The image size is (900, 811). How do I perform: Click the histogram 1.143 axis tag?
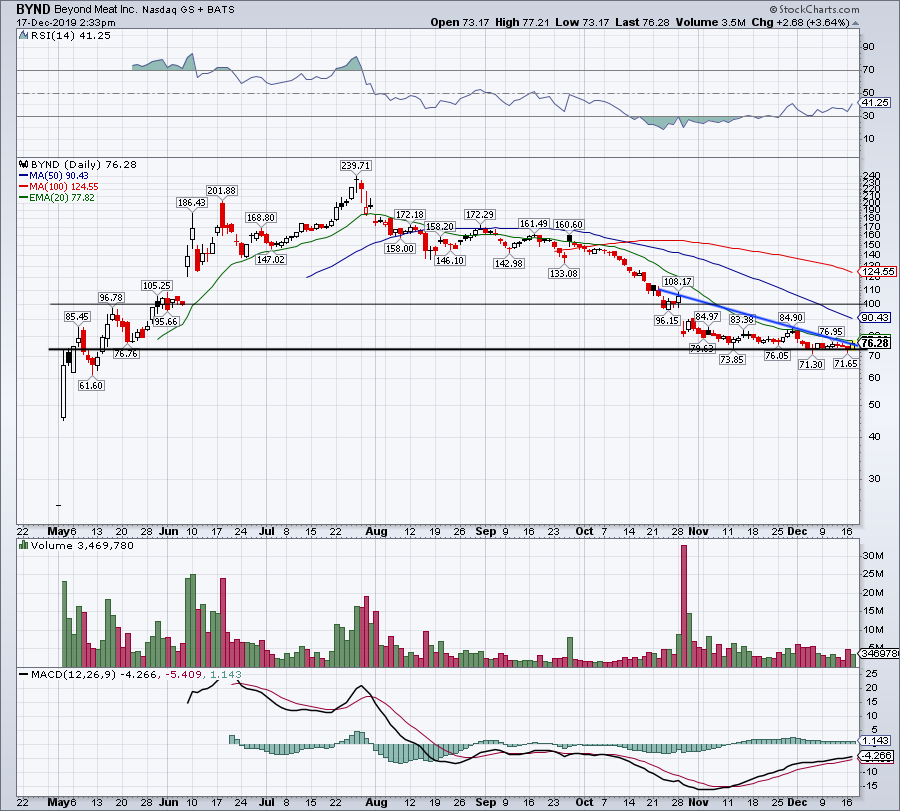(875, 740)
